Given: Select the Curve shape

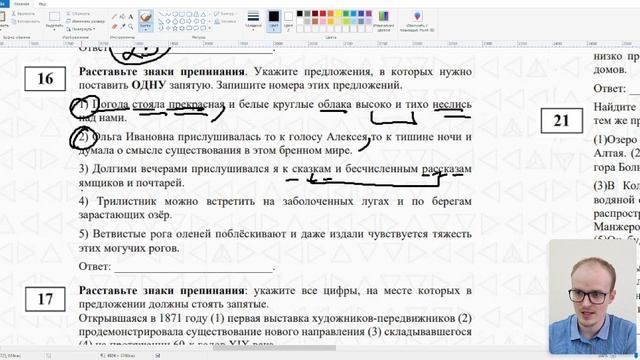Looking at the screenshot, I should click(169, 14).
